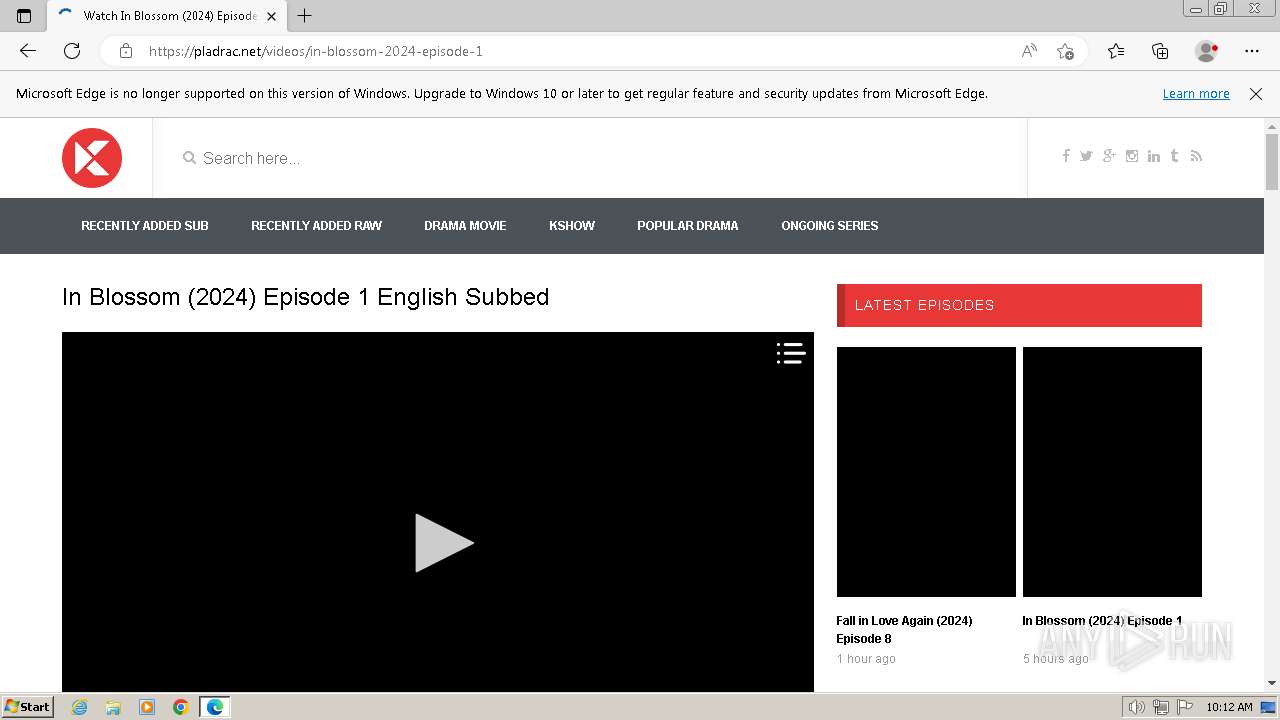This screenshot has width=1280, height=720.
Task: Open Facebook social icon in header
Action: [1066, 156]
